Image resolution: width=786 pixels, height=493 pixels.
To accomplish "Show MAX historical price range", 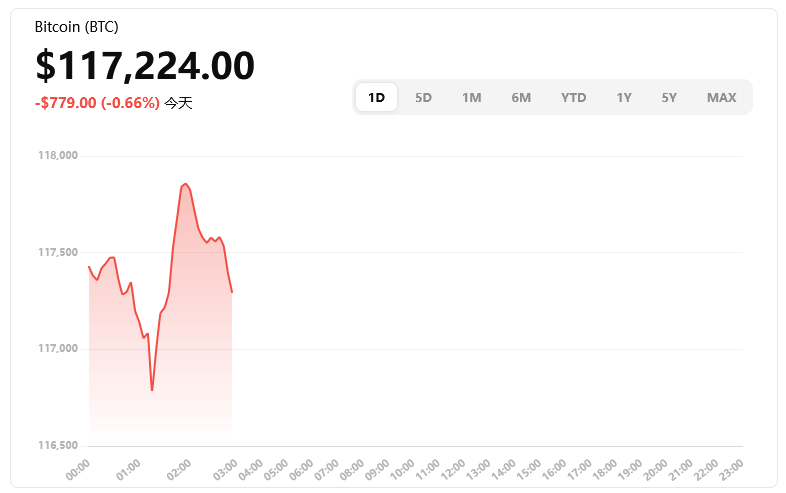I will click(x=721, y=97).
